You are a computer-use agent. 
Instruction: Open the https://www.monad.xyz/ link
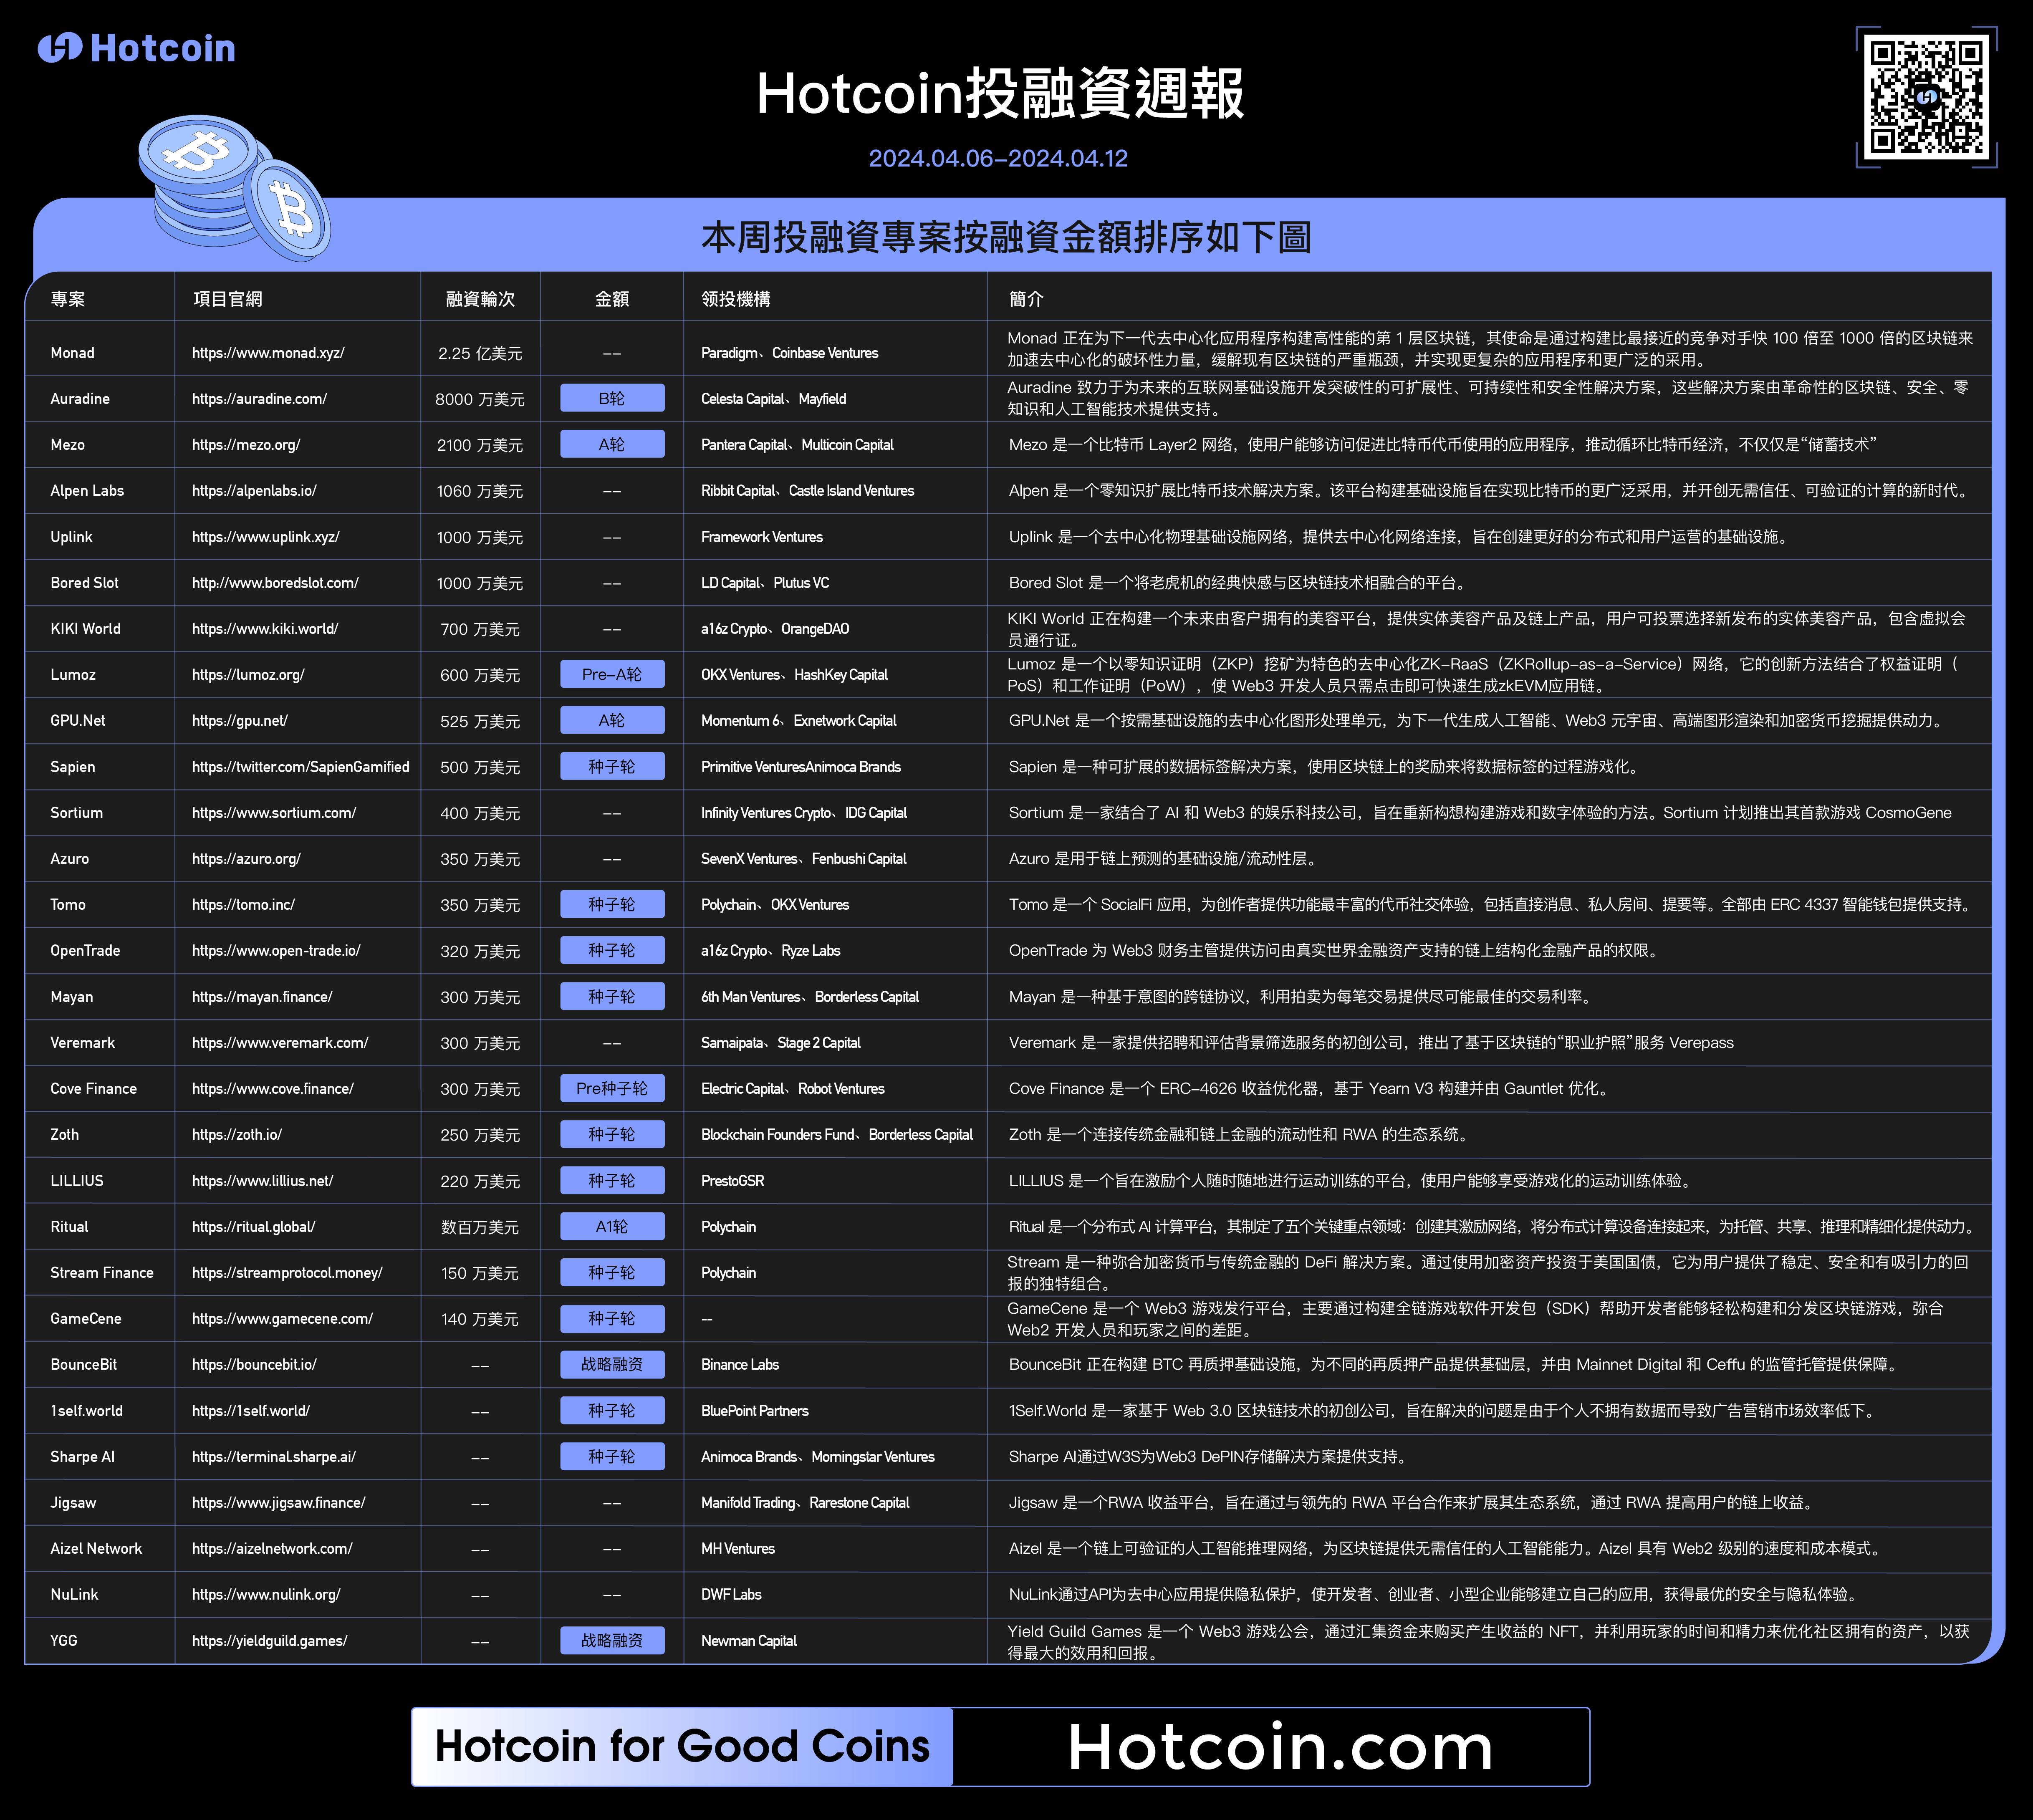pyautogui.click(x=268, y=353)
